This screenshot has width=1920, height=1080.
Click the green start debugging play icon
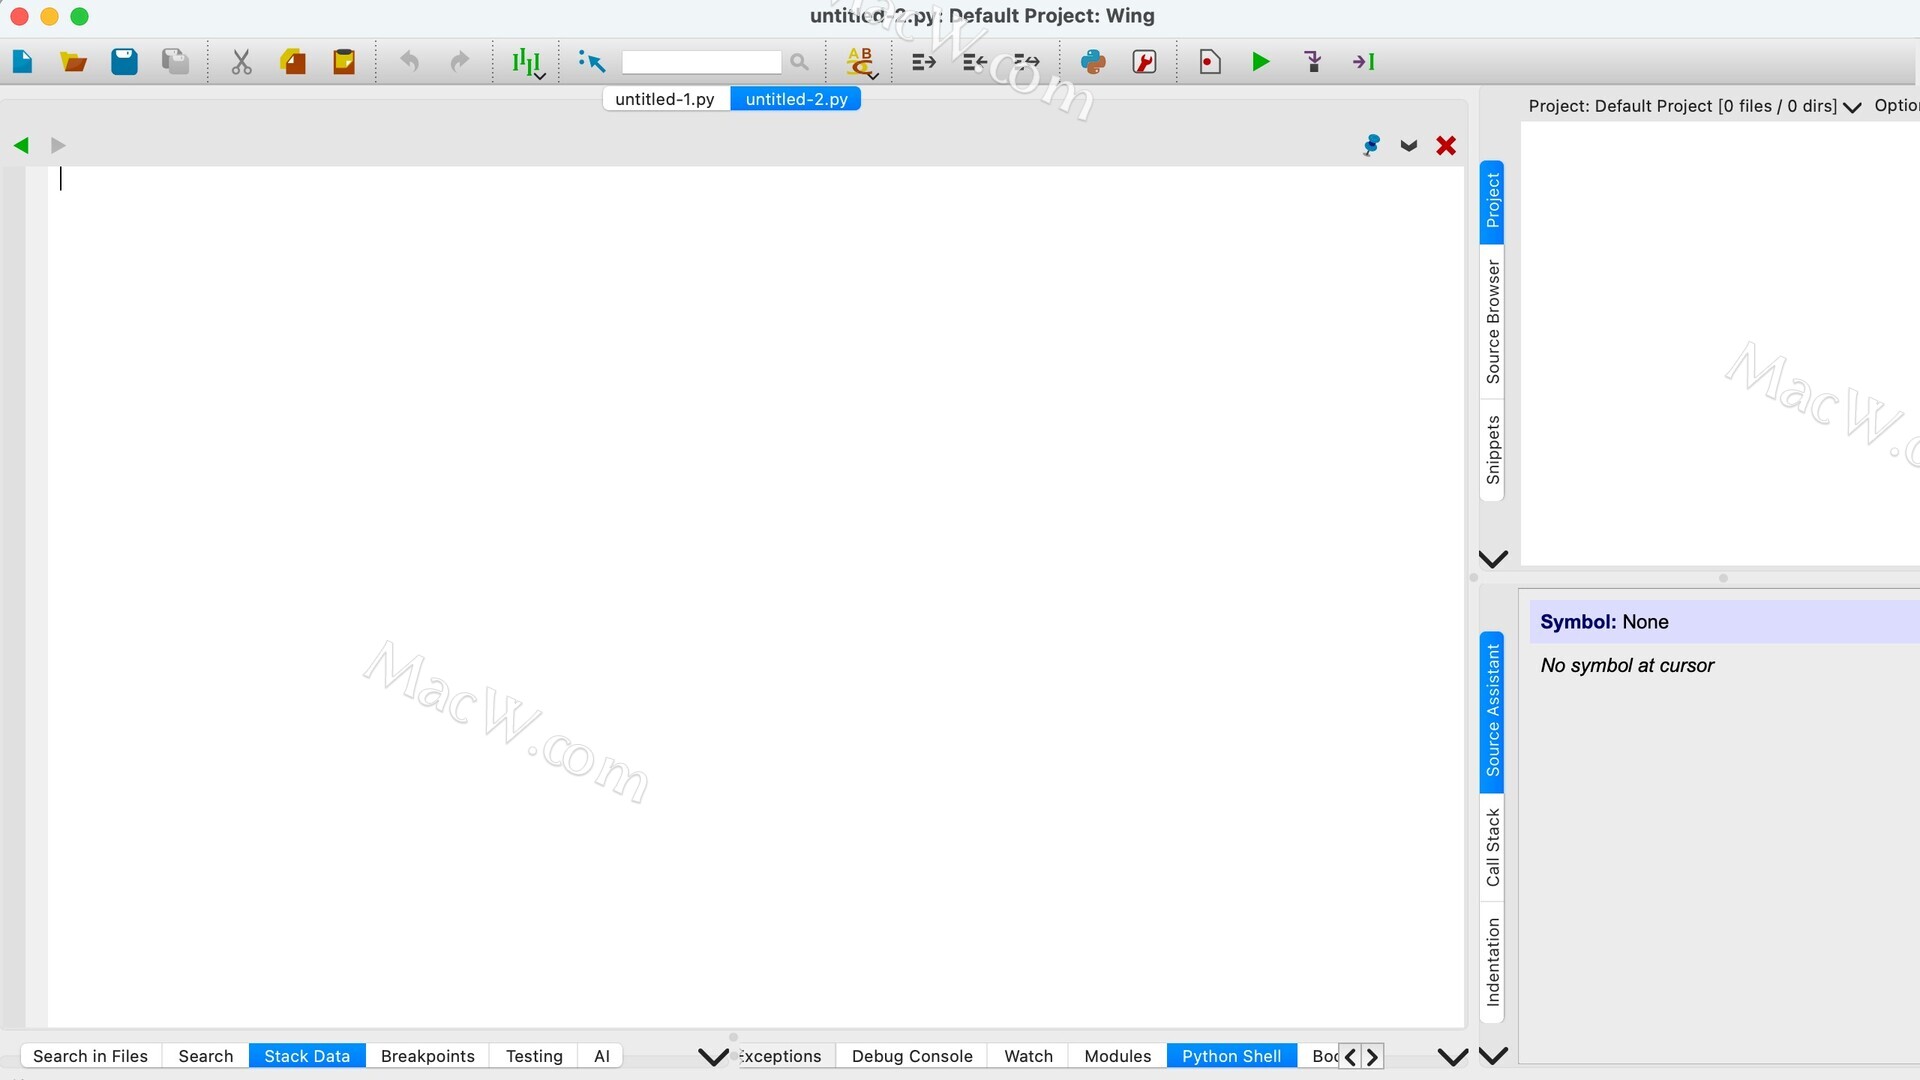tap(1260, 62)
